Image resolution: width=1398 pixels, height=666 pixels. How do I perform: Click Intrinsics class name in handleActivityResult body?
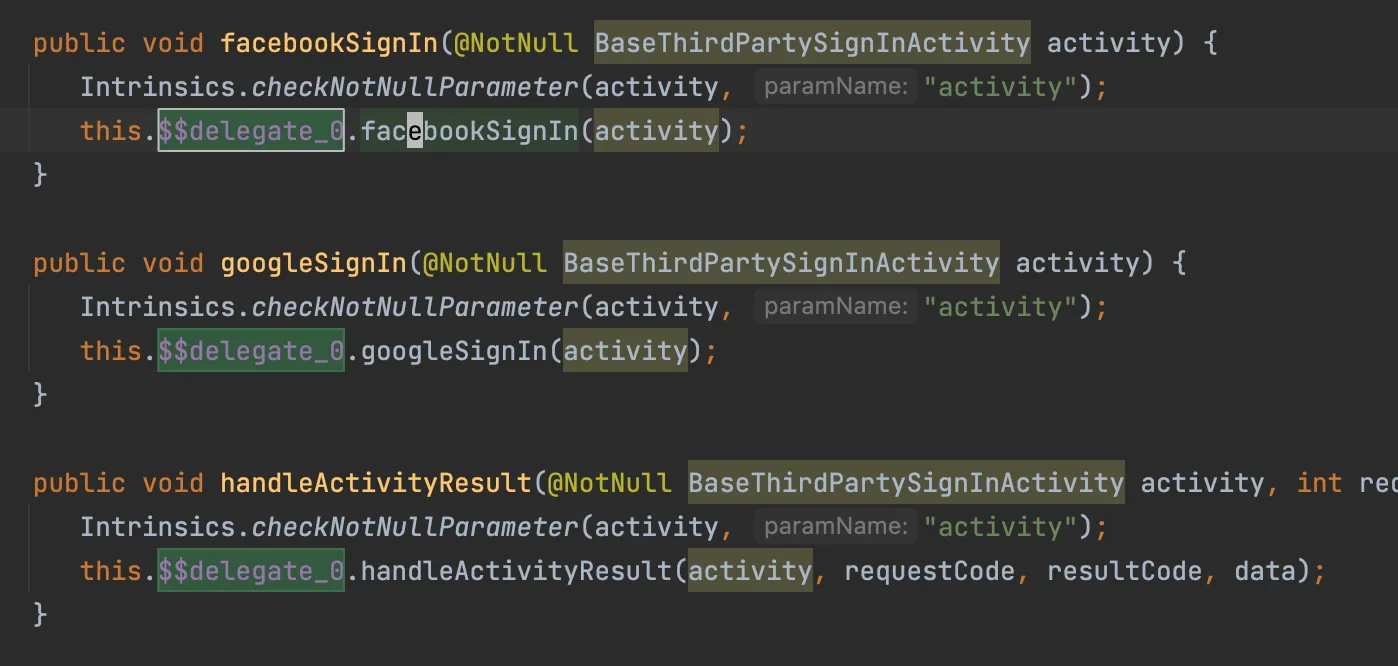[x=158, y=527]
